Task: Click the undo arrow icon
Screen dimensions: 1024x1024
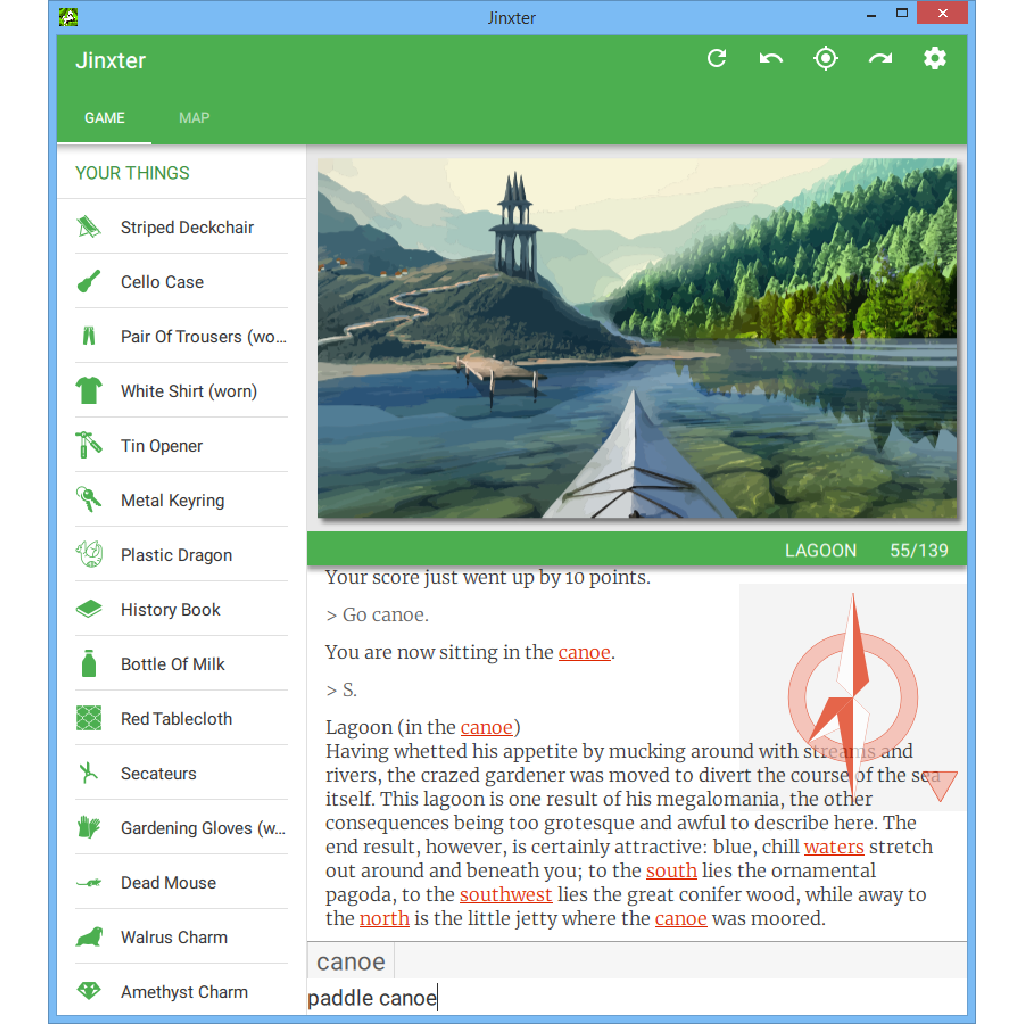Action: click(x=771, y=59)
